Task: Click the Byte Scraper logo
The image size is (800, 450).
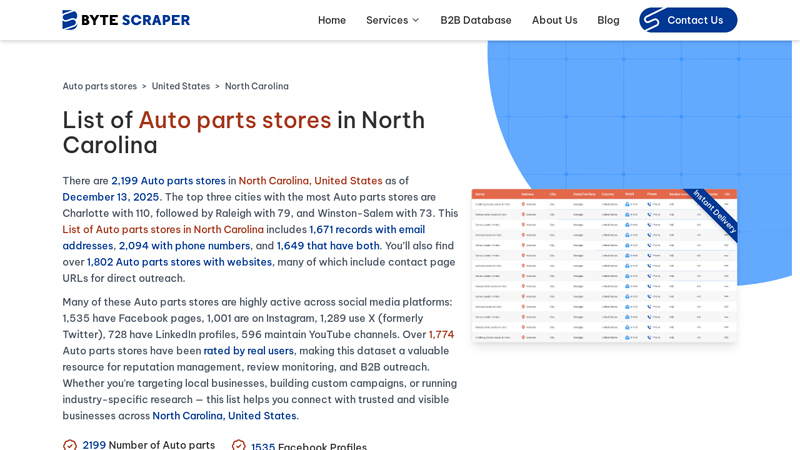Action: point(126,20)
